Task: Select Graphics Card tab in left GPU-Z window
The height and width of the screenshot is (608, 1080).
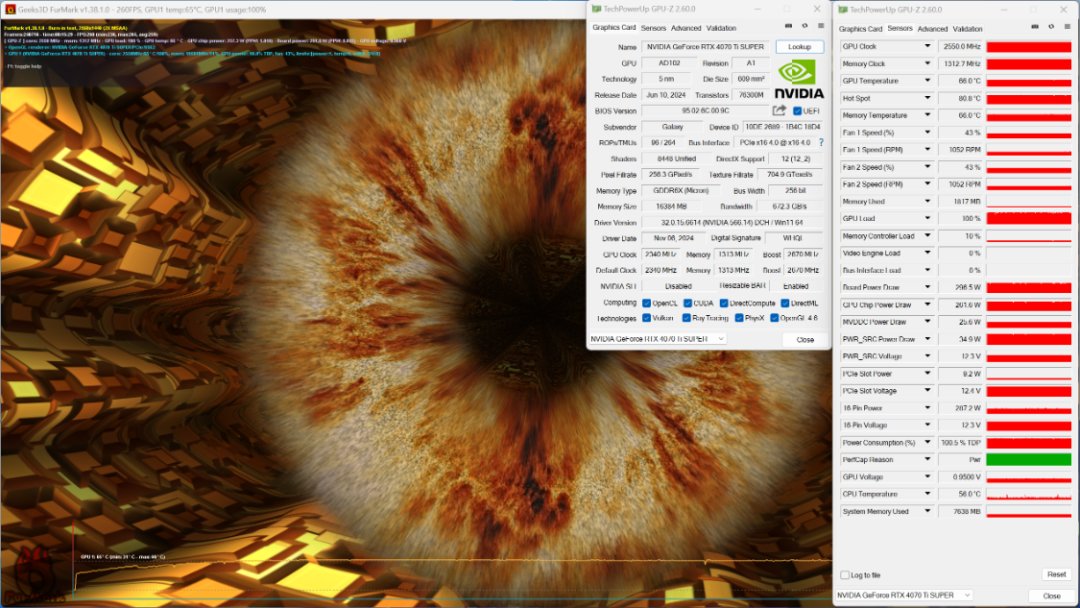Action: click(614, 28)
